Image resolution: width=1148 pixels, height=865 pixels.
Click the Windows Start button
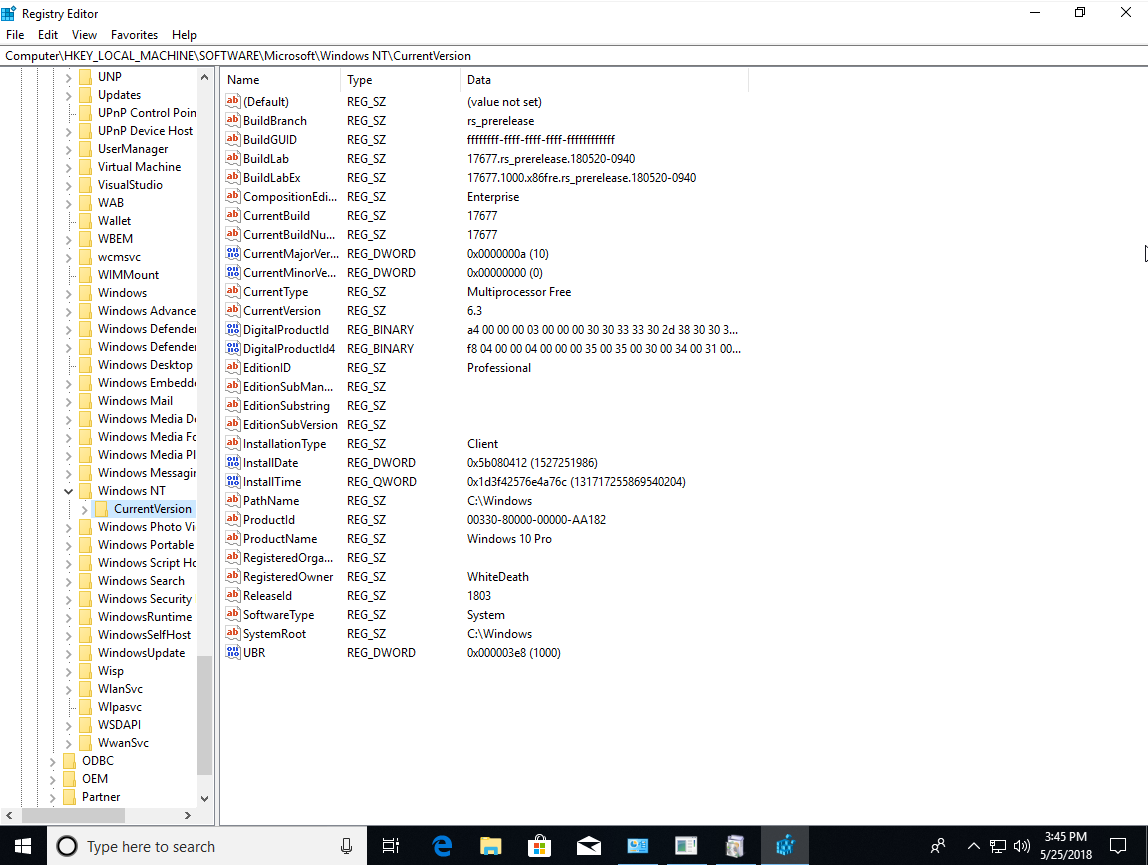point(23,846)
